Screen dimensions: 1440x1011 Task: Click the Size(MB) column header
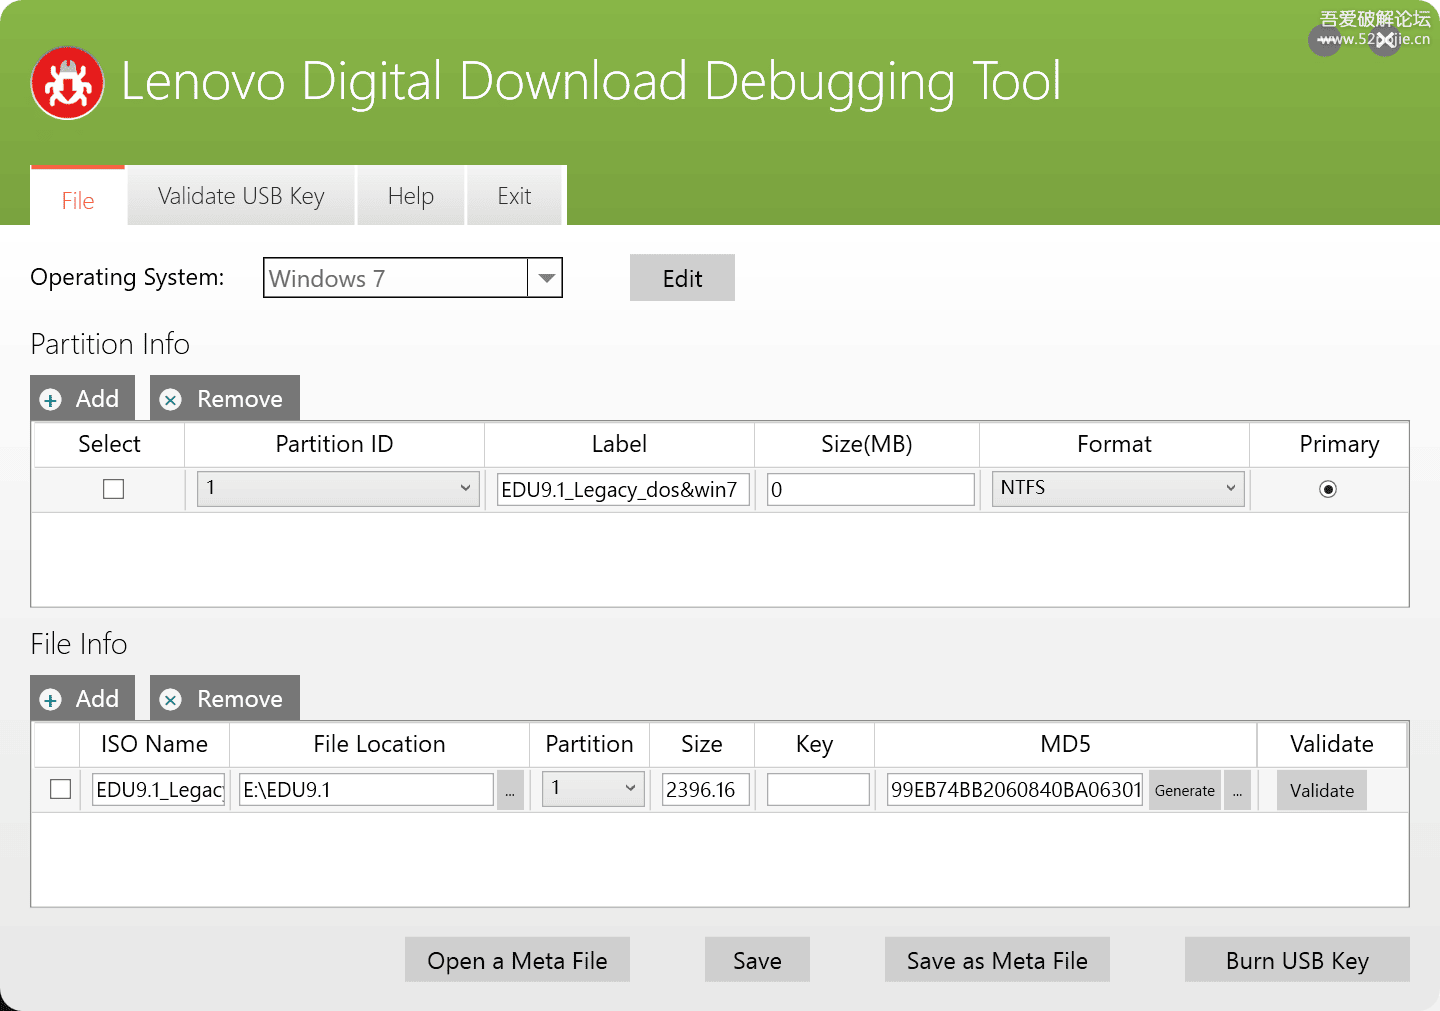pyautogui.click(x=867, y=444)
